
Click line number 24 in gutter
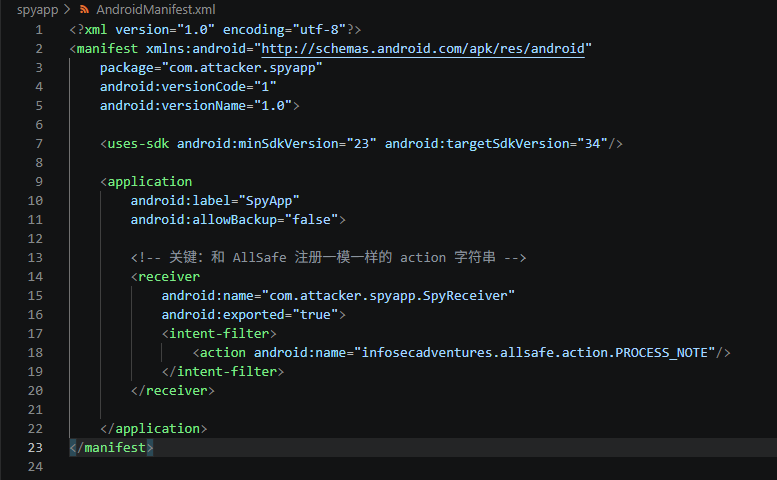click(35, 467)
